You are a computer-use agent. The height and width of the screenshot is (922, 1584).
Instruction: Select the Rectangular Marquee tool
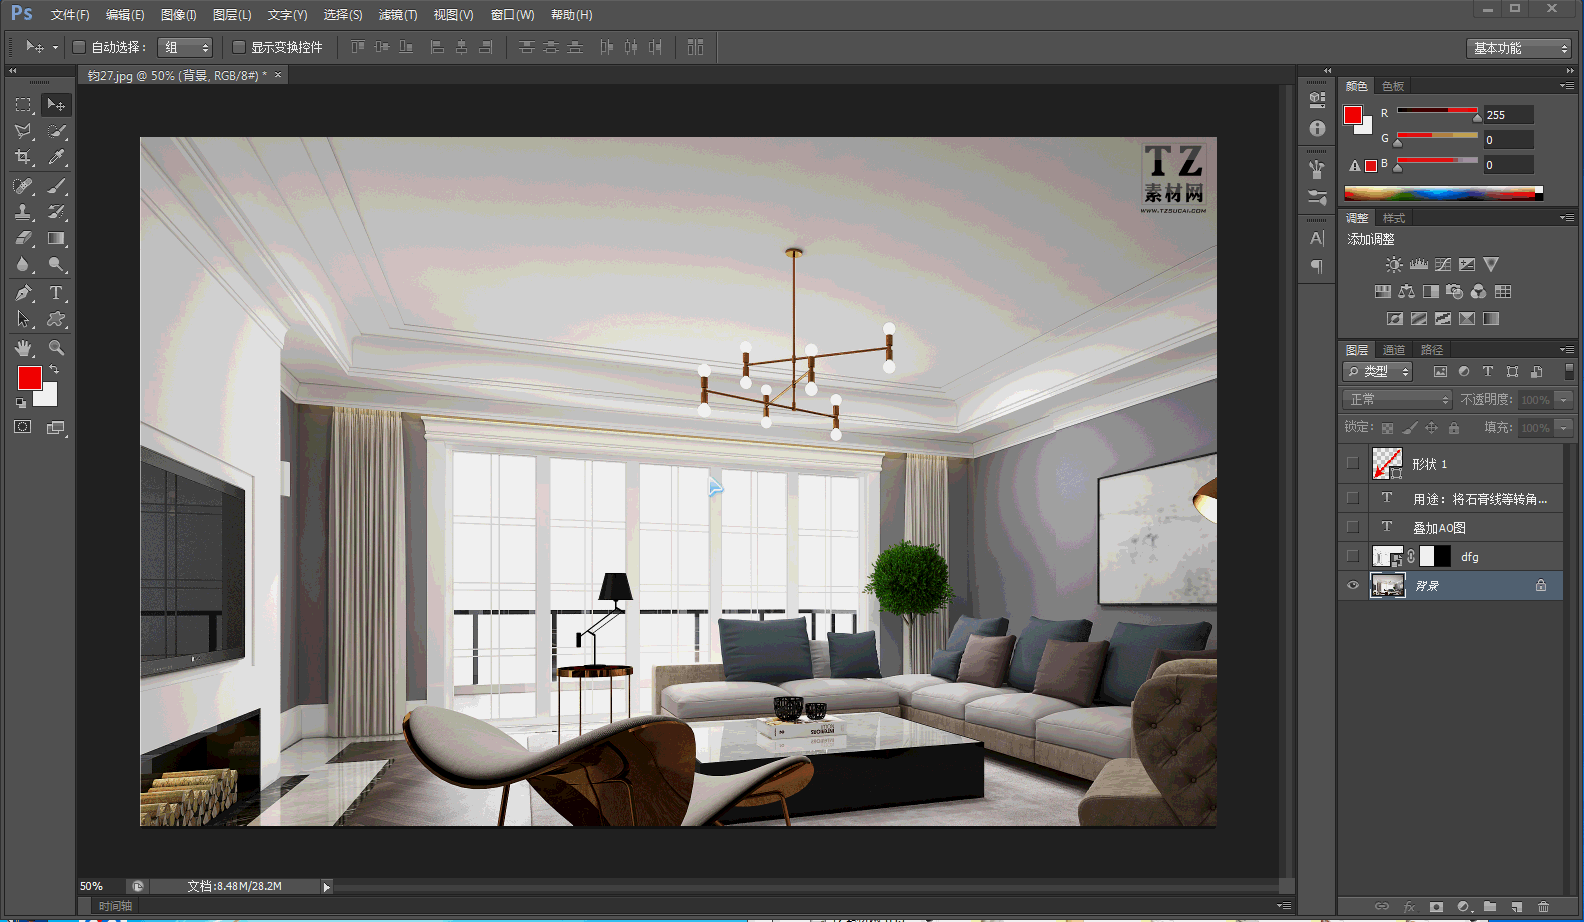click(x=23, y=105)
